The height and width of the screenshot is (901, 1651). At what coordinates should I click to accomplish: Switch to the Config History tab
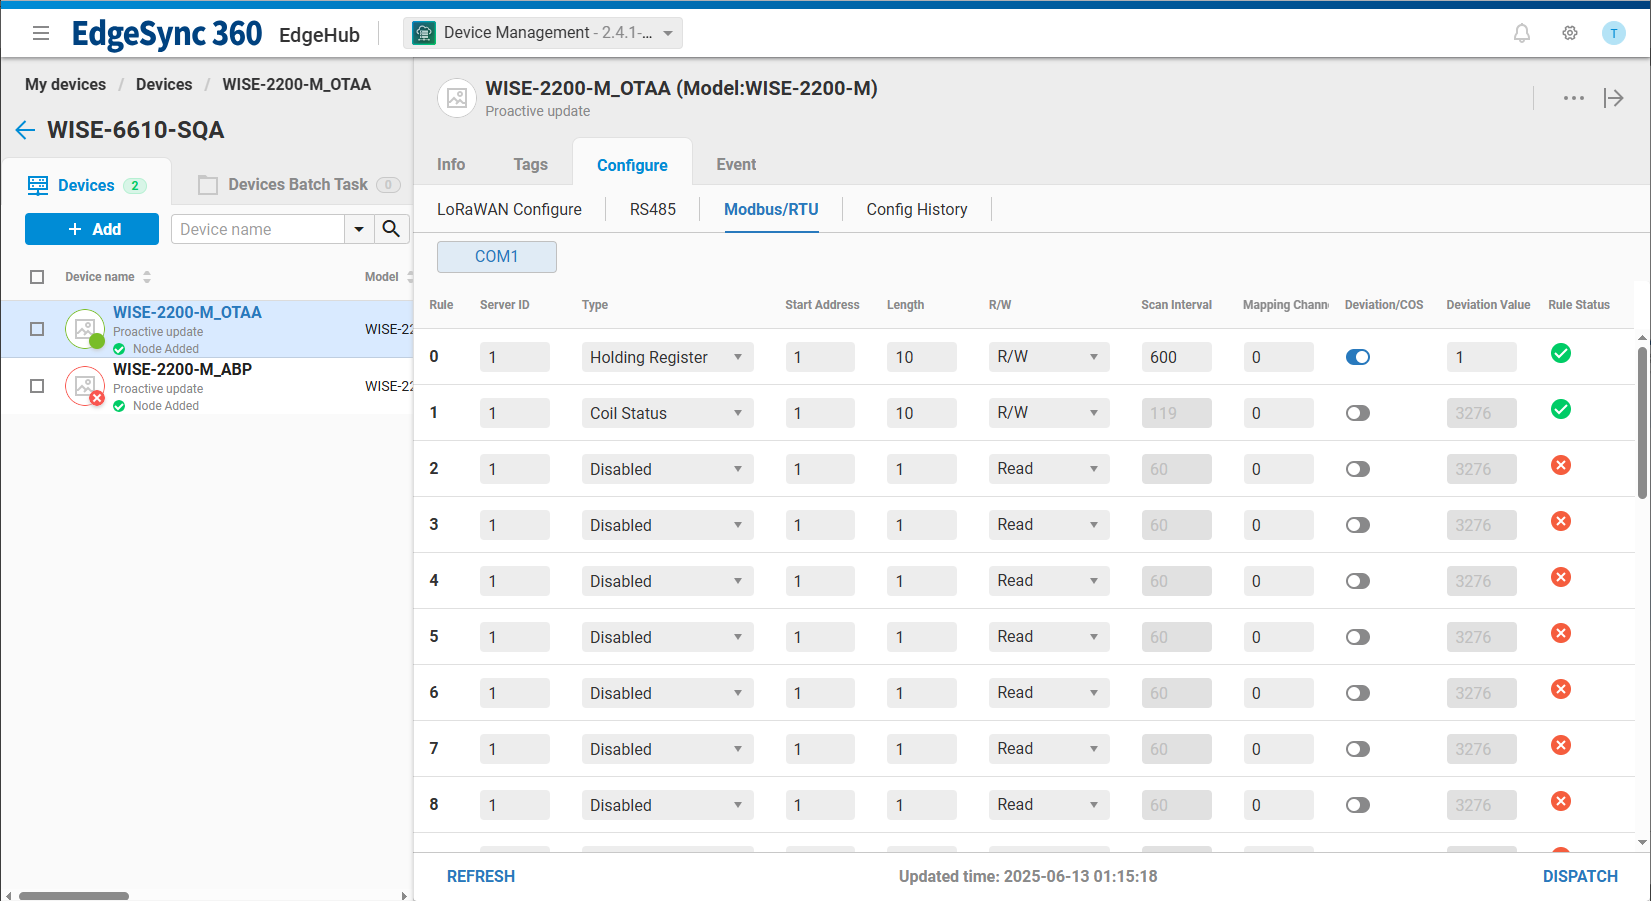coord(916,209)
